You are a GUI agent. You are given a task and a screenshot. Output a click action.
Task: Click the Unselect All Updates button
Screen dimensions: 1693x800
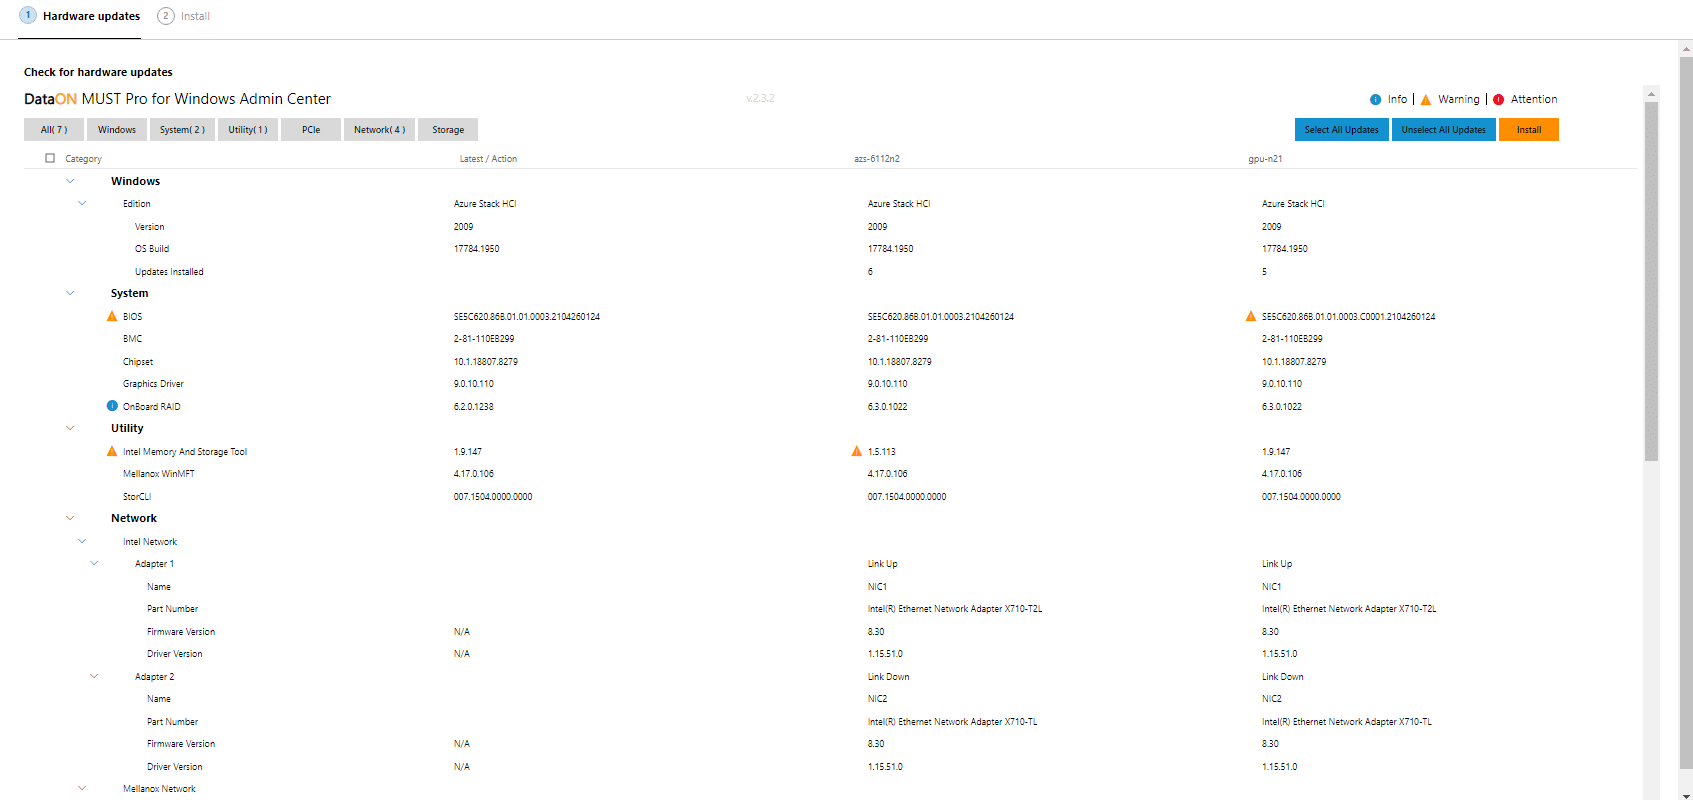click(1444, 129)
